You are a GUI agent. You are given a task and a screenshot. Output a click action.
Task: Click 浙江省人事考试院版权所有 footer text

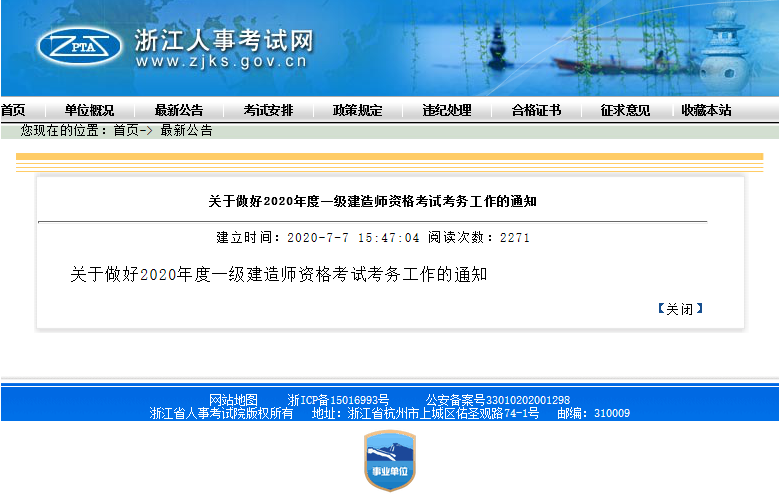[x=221, y=413]
